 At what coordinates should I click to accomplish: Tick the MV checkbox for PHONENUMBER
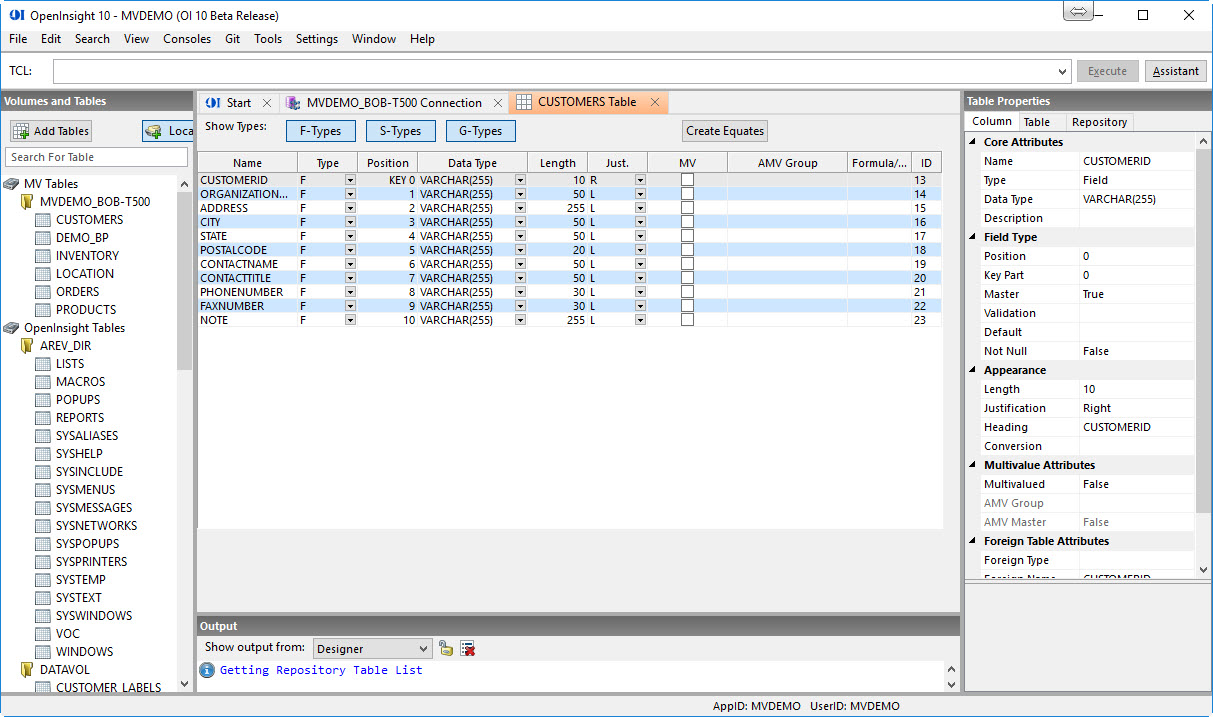(x=687, y=292)
